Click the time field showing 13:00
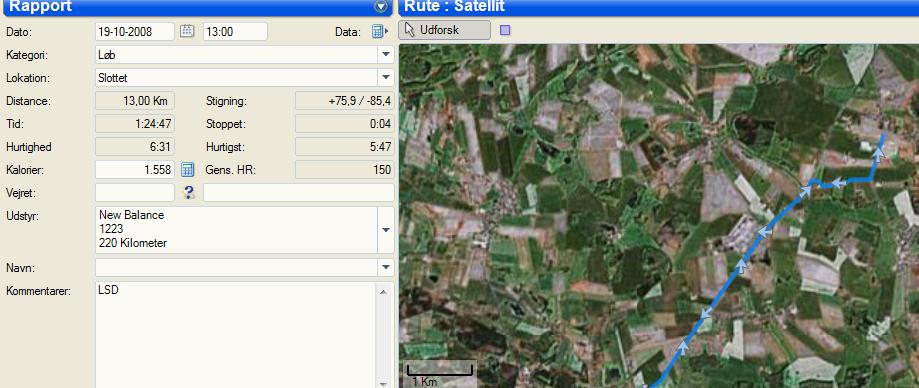Screen dimensions: 919x388 pyautogui.click(x=235, y=32)
